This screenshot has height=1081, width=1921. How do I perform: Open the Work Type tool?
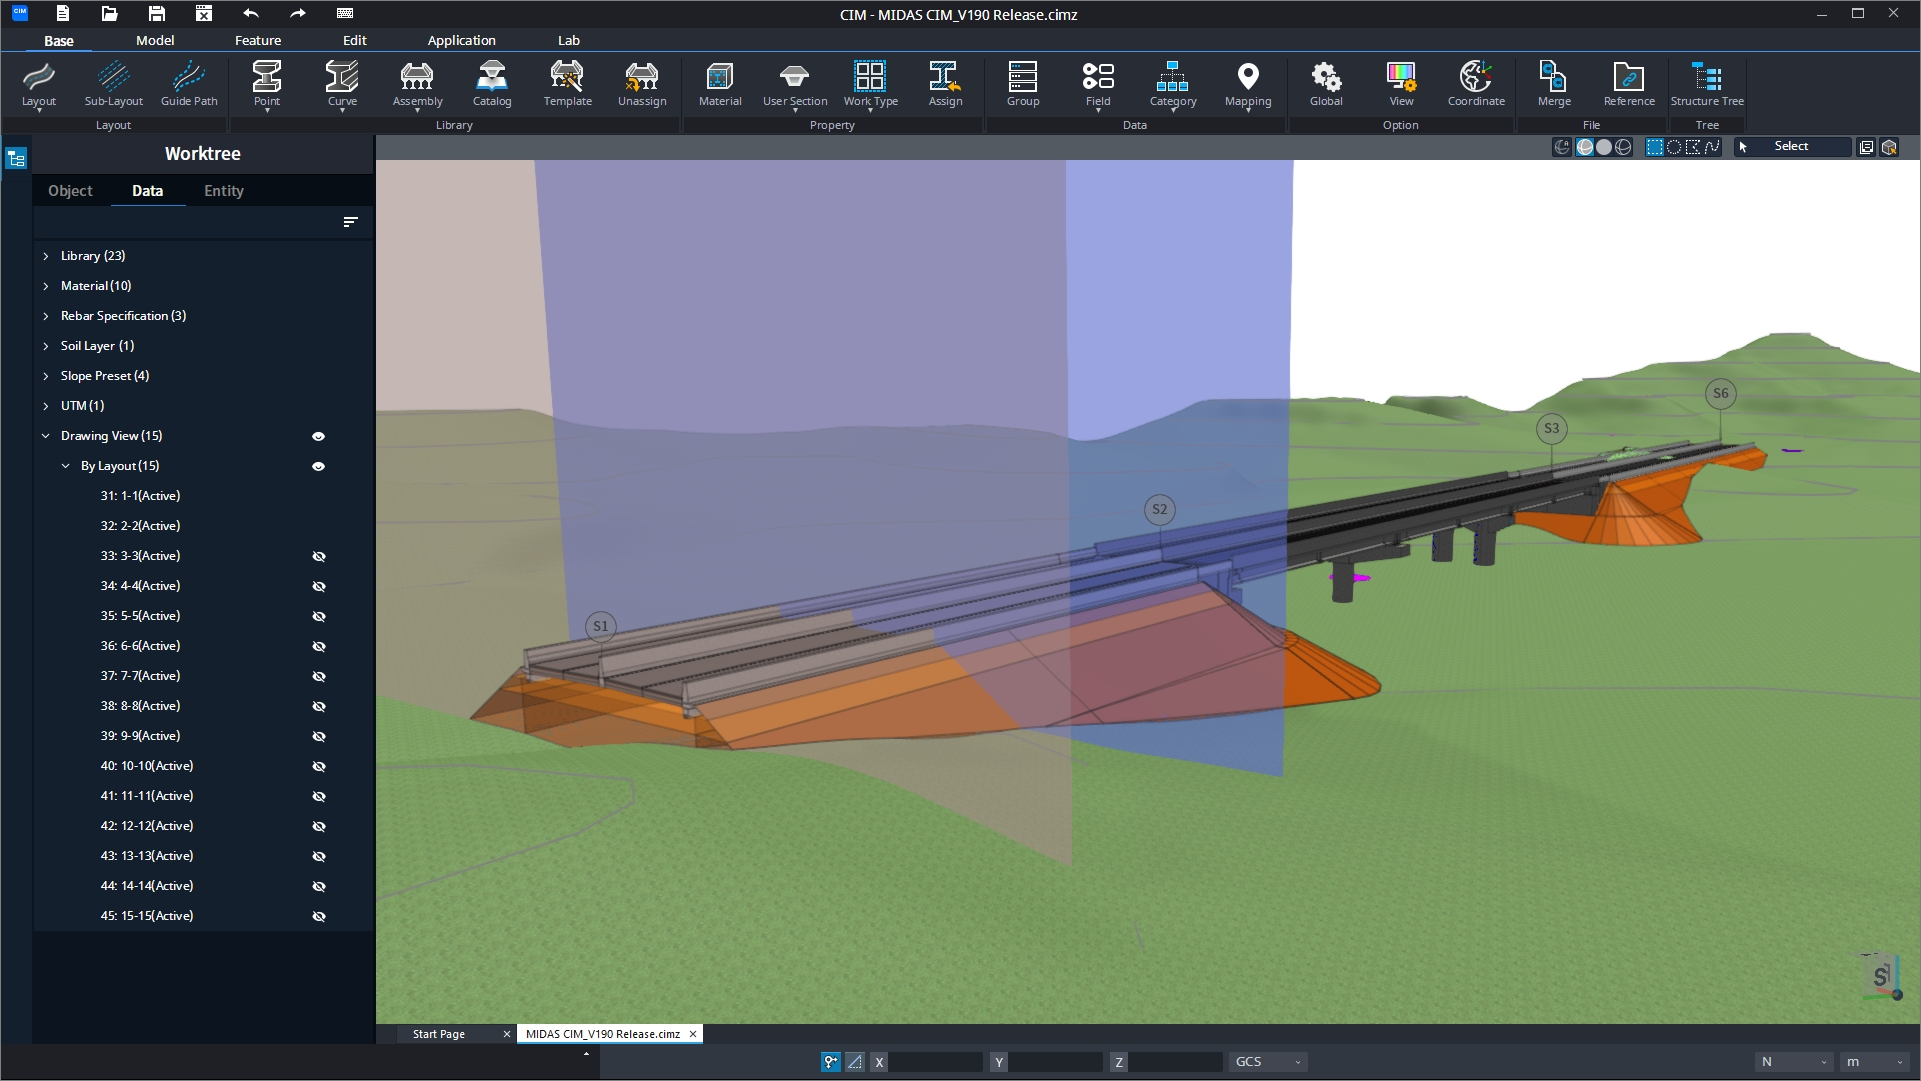(870, 84)
